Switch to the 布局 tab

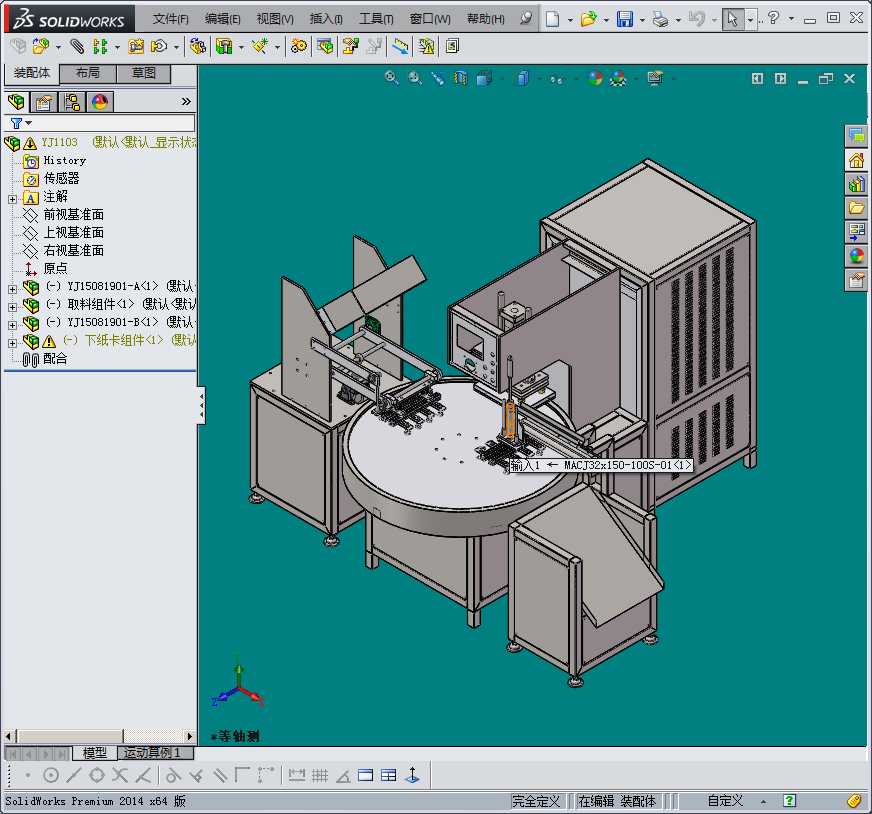click(x=87, y=74)
